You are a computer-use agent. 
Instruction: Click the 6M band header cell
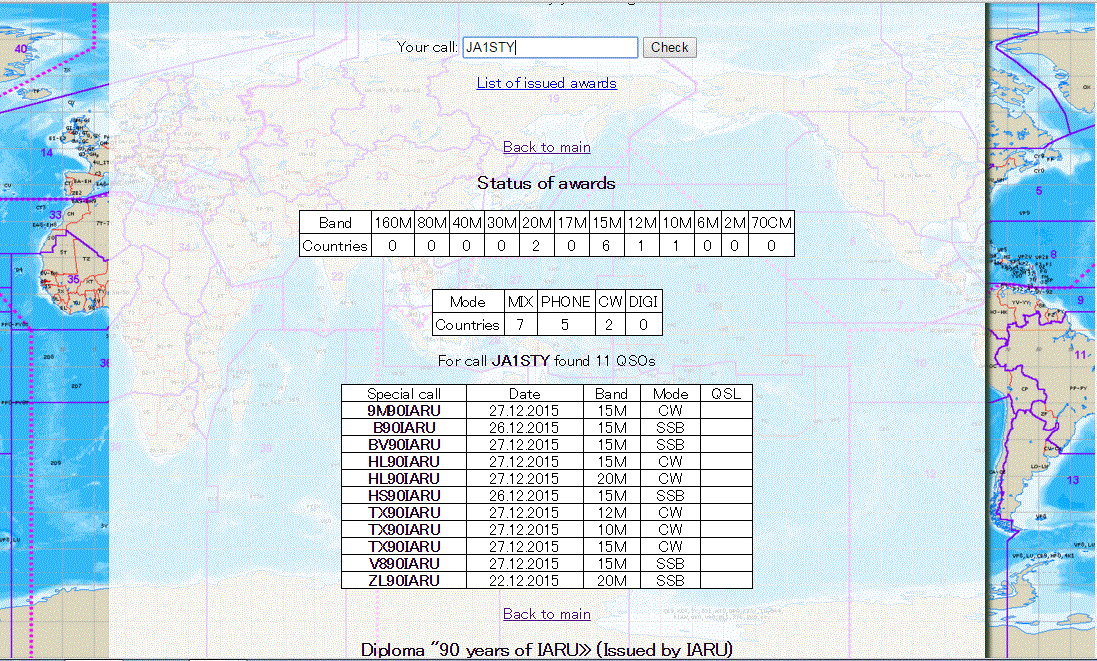point(707,223)
